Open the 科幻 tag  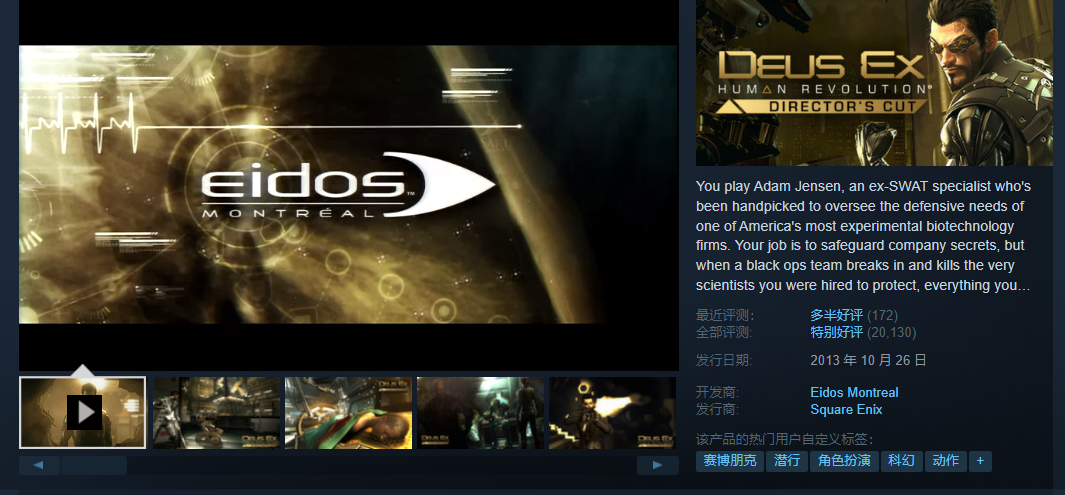pyautogui.click(x=901, y=461)
